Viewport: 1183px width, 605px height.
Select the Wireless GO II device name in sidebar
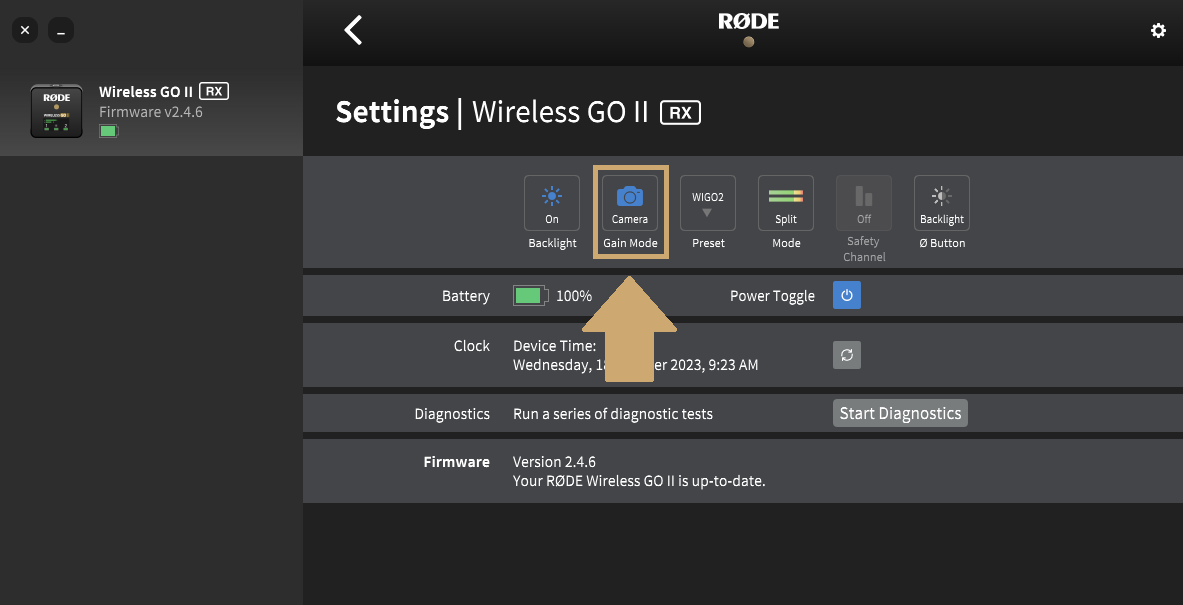coord(146,92)
